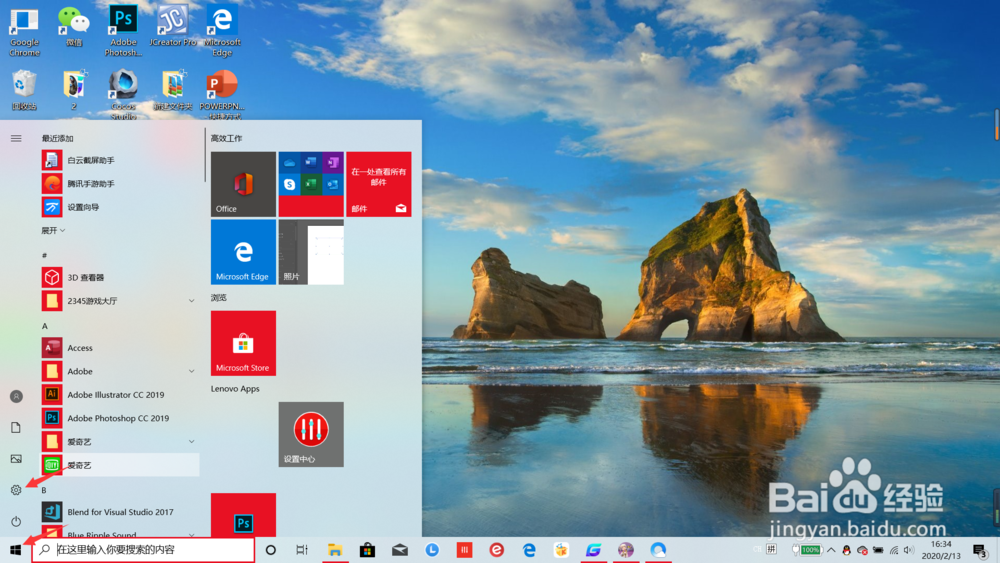Open Pictures from the Start sidebar
The height and width of the screenshot is (563, 1000).
(x=16, y=459)
